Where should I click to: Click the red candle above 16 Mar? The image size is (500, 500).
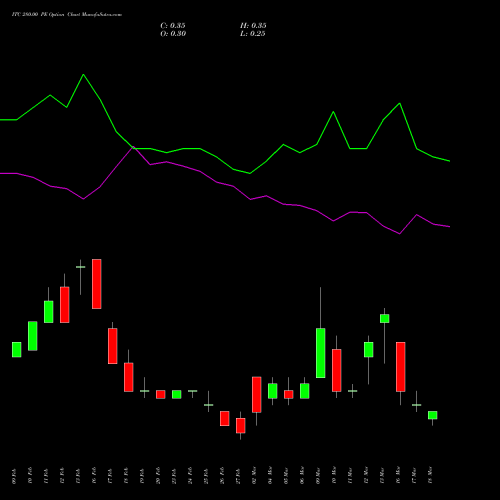pyautogui.click(x=401, y=367)
